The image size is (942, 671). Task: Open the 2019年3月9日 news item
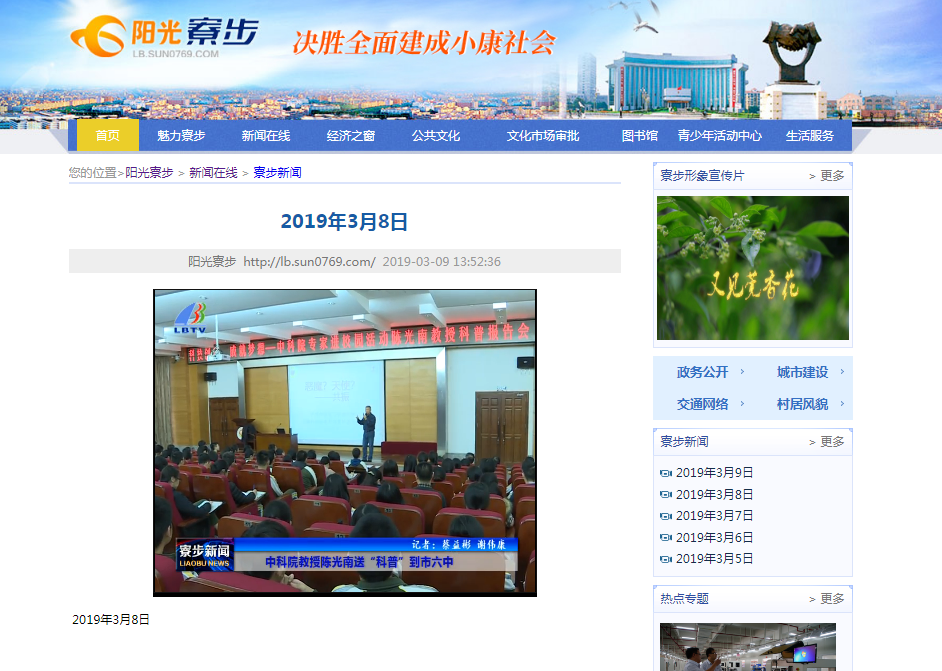click(714, 473)
